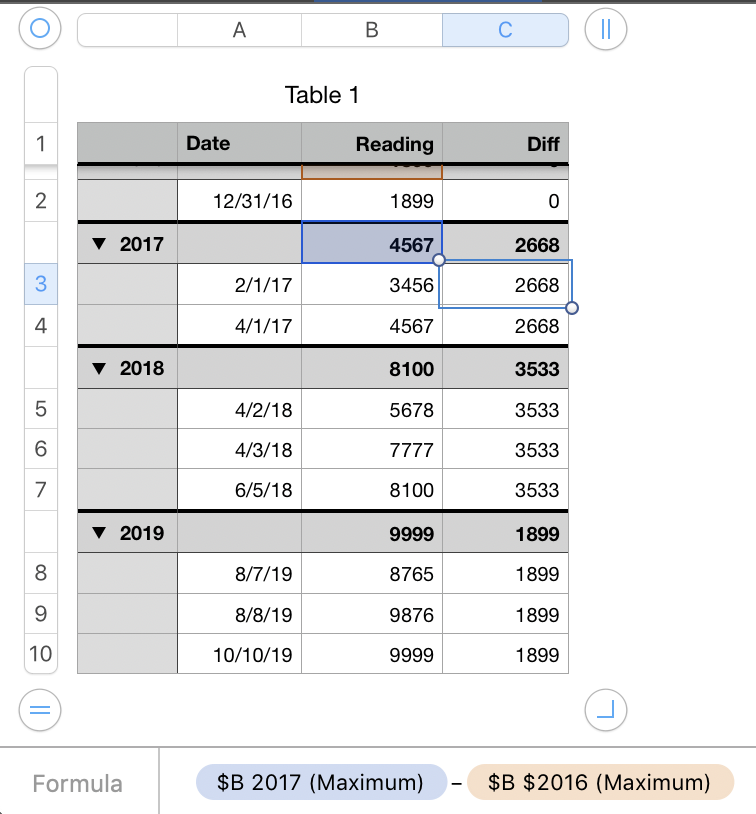Collapse the 2018 category group
The height and width of the screenshot is (814, 756).
98,368
